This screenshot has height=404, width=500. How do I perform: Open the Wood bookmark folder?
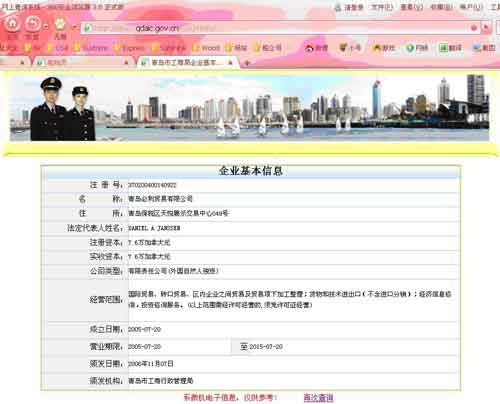(x=206, y=48)
